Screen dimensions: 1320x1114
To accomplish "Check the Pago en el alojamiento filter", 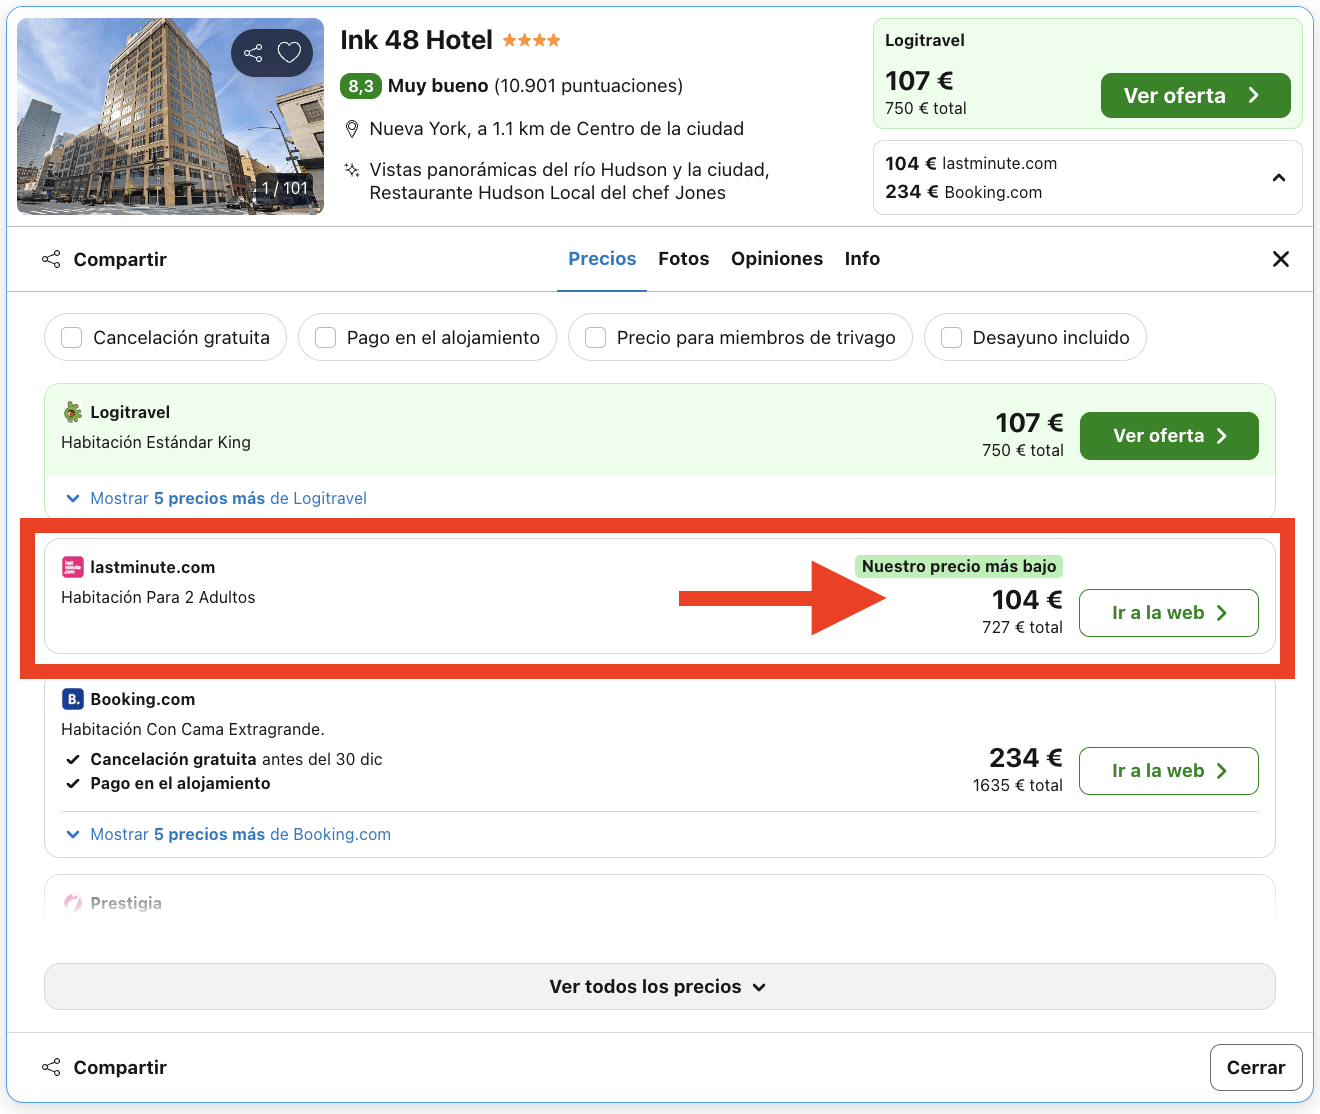I will point(326,338).
